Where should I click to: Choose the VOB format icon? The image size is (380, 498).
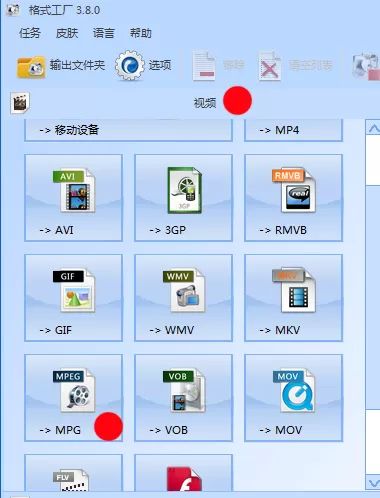tap(184, 390)
